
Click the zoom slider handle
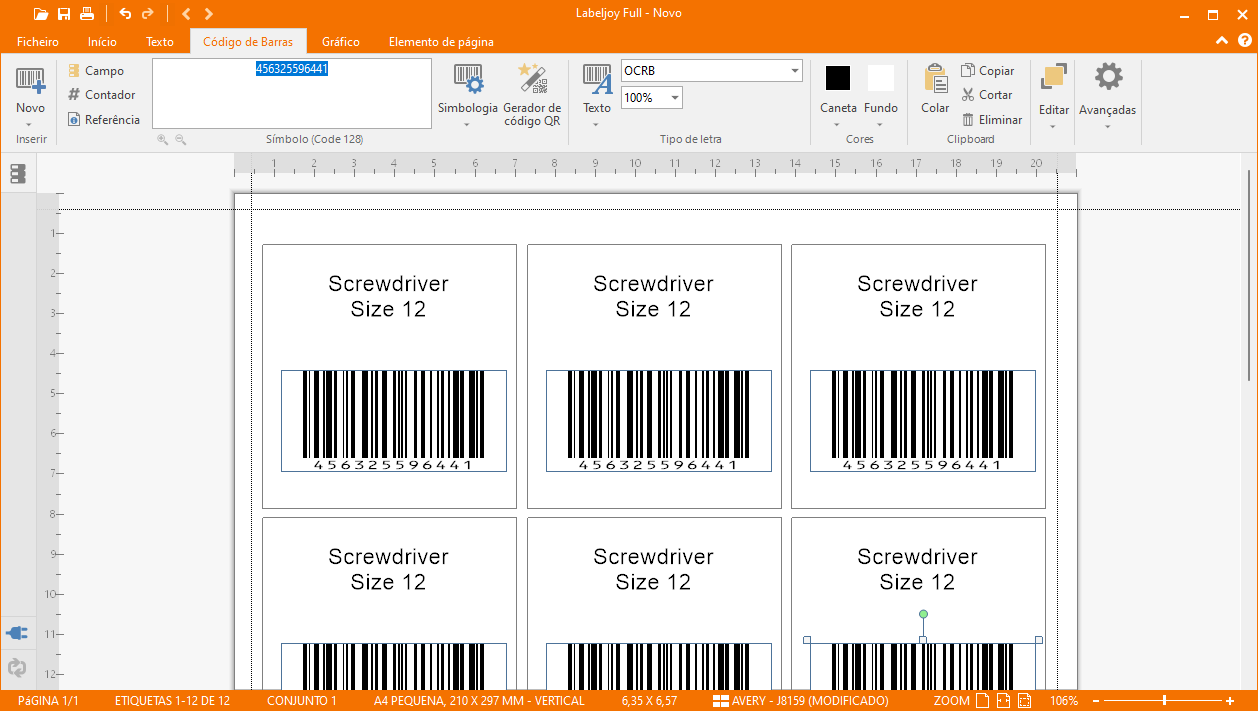pos(1164,701)
